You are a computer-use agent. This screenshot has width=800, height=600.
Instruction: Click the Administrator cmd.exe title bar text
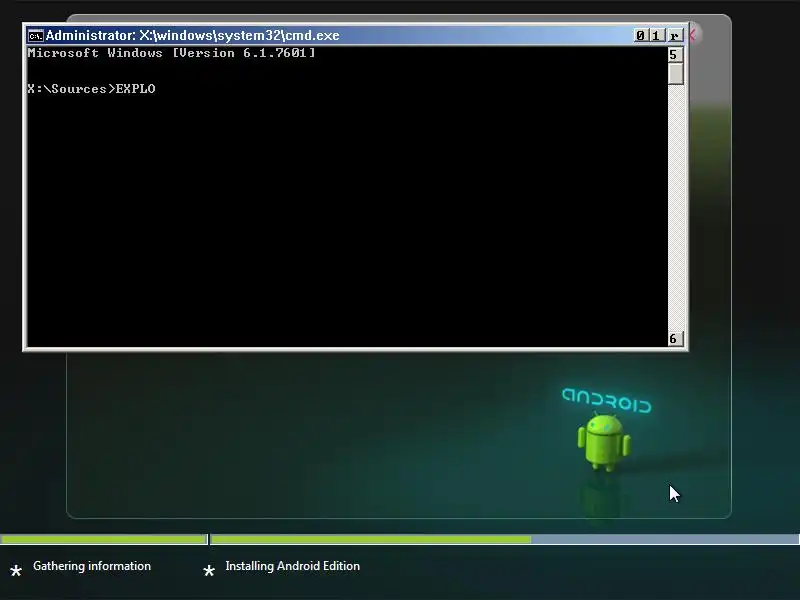click(193, 35)
